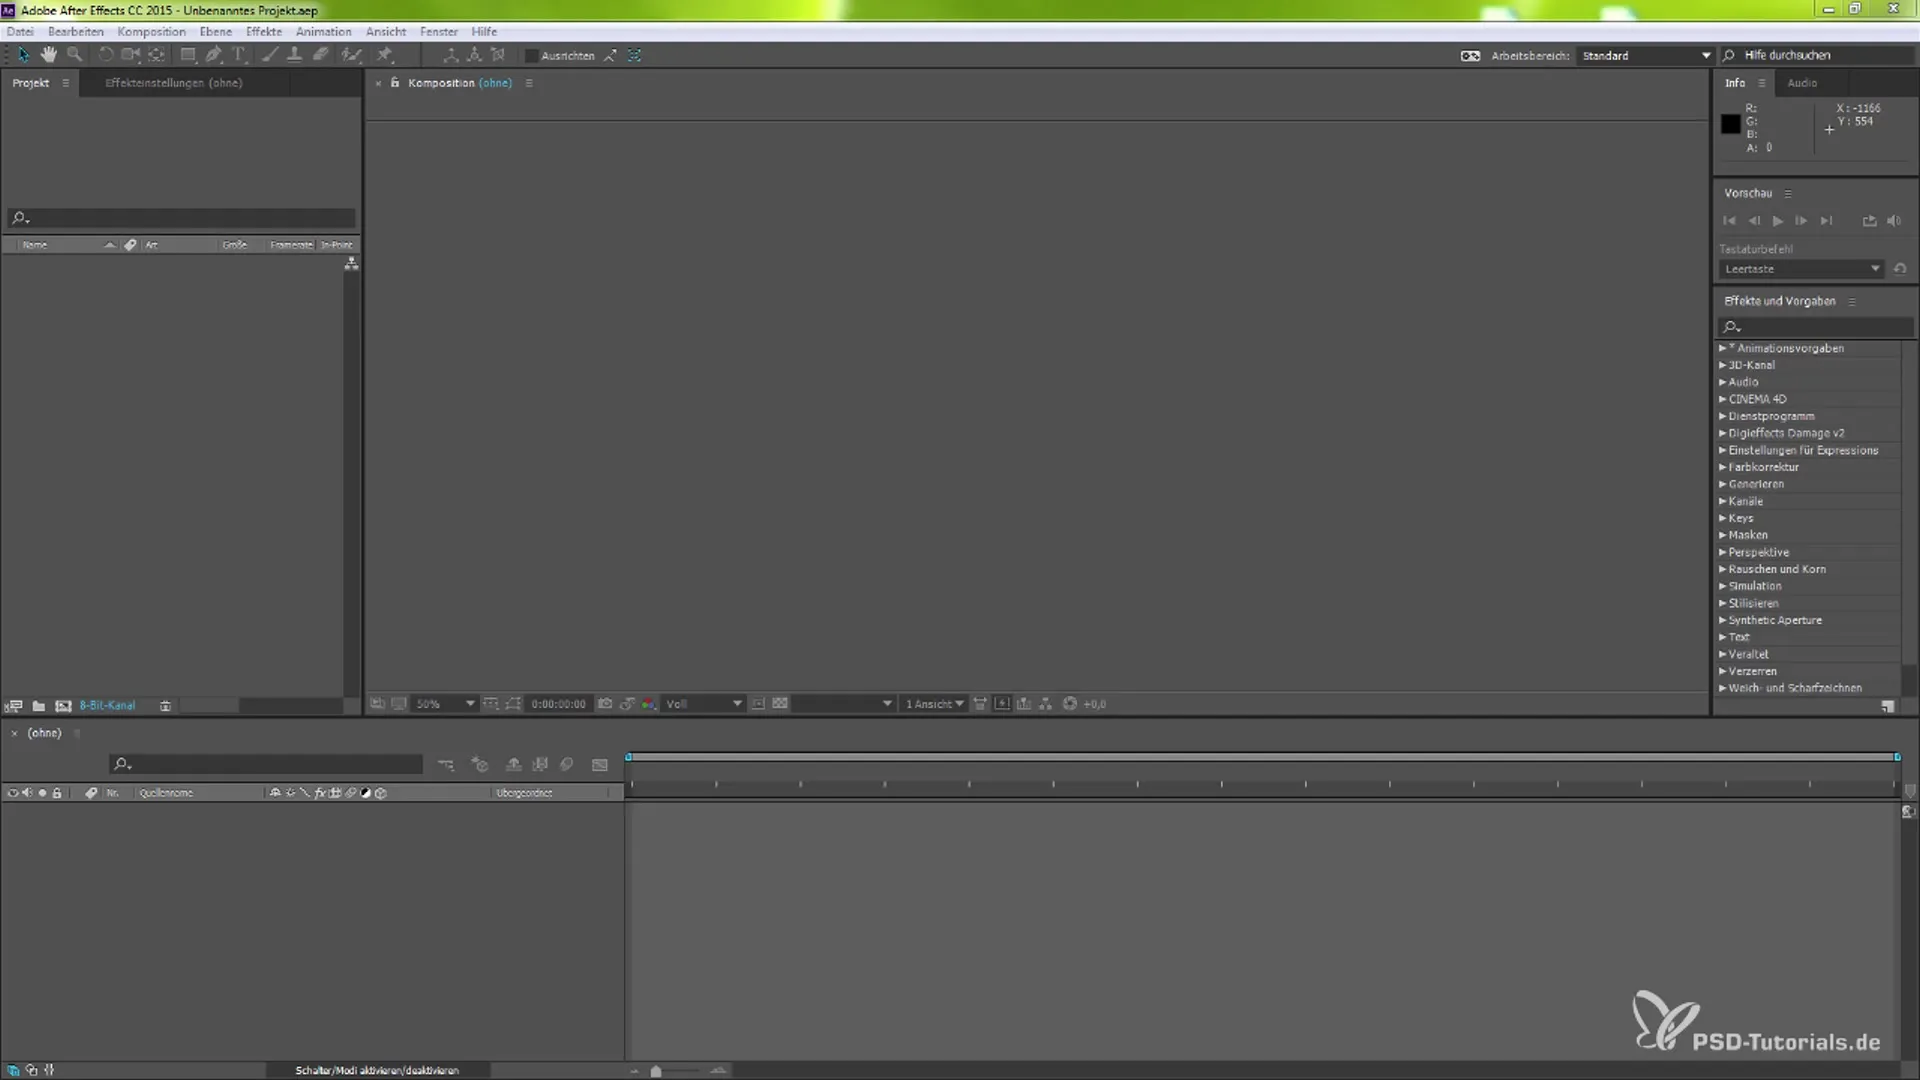Viewport: 1920px width, 1080px height.
Task: Toggle hide shy layers switch in timeline
Action: 513,765
